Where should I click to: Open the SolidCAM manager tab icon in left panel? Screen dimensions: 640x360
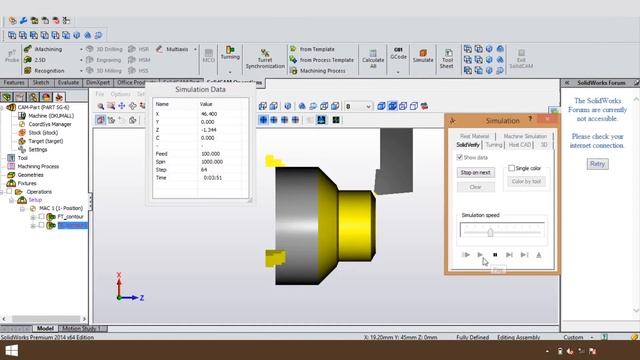(x=59, y=97)
